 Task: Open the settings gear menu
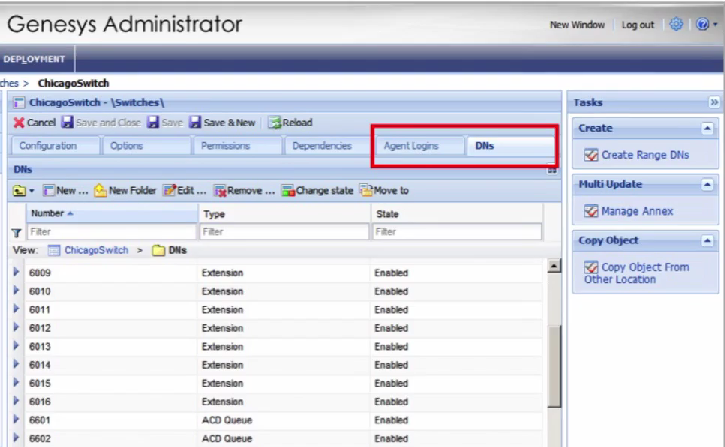click(676, 25)
